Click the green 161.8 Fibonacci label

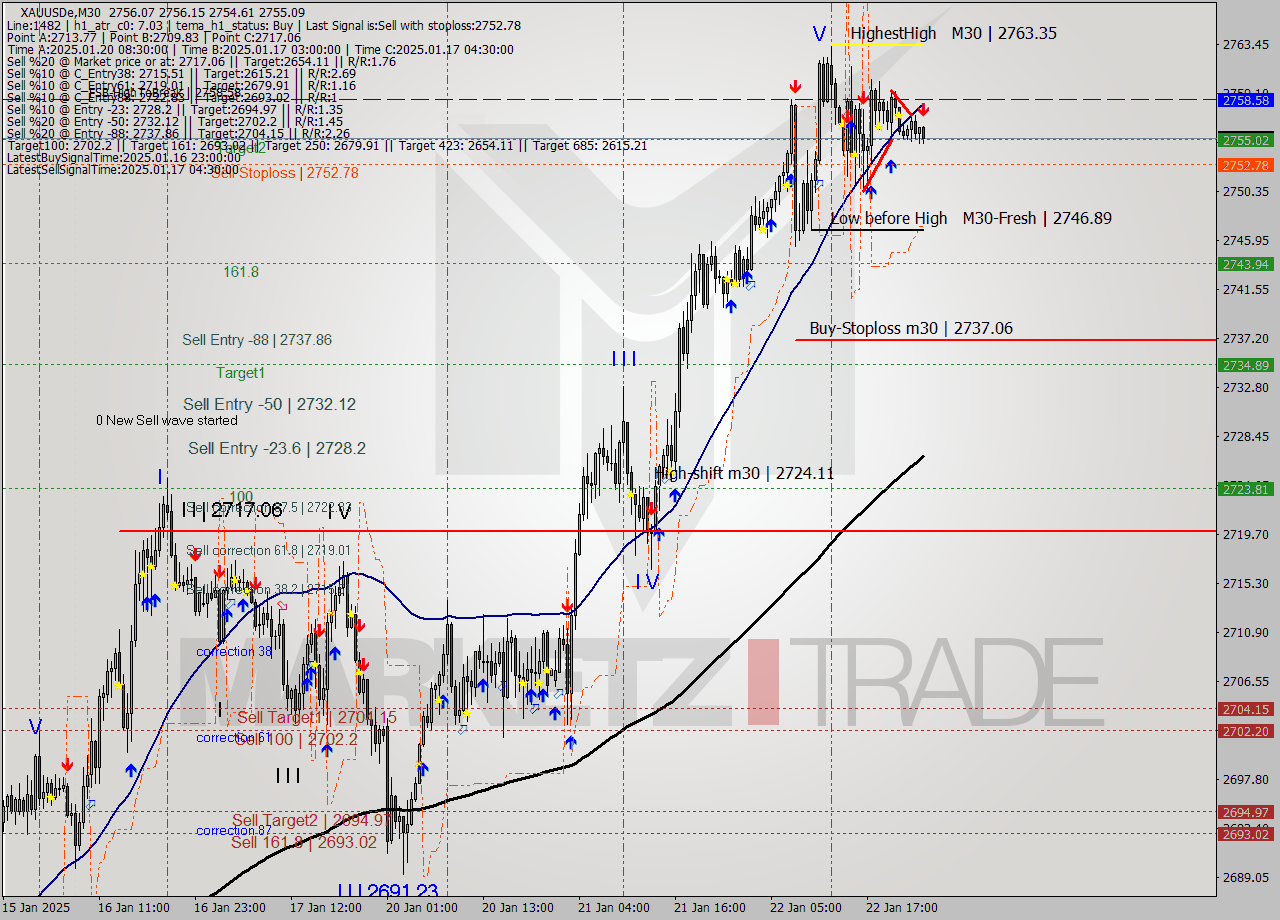click(241, 272)
